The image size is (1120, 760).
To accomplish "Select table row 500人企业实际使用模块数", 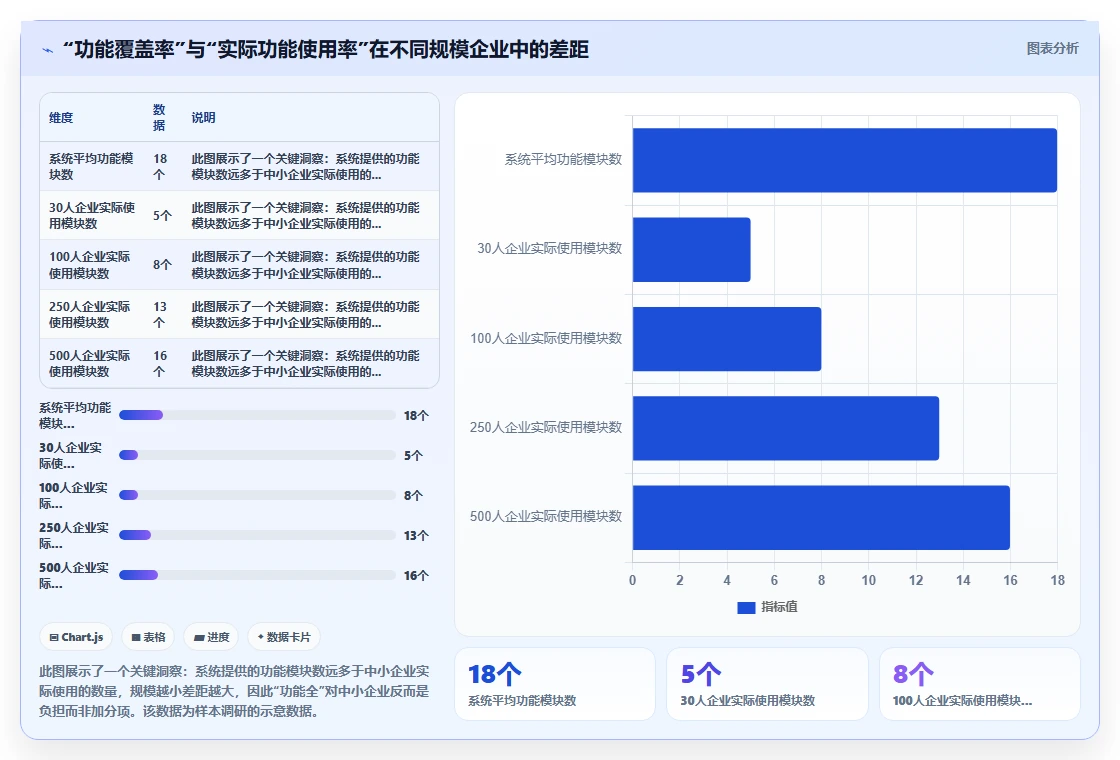I will coord(239,363).
